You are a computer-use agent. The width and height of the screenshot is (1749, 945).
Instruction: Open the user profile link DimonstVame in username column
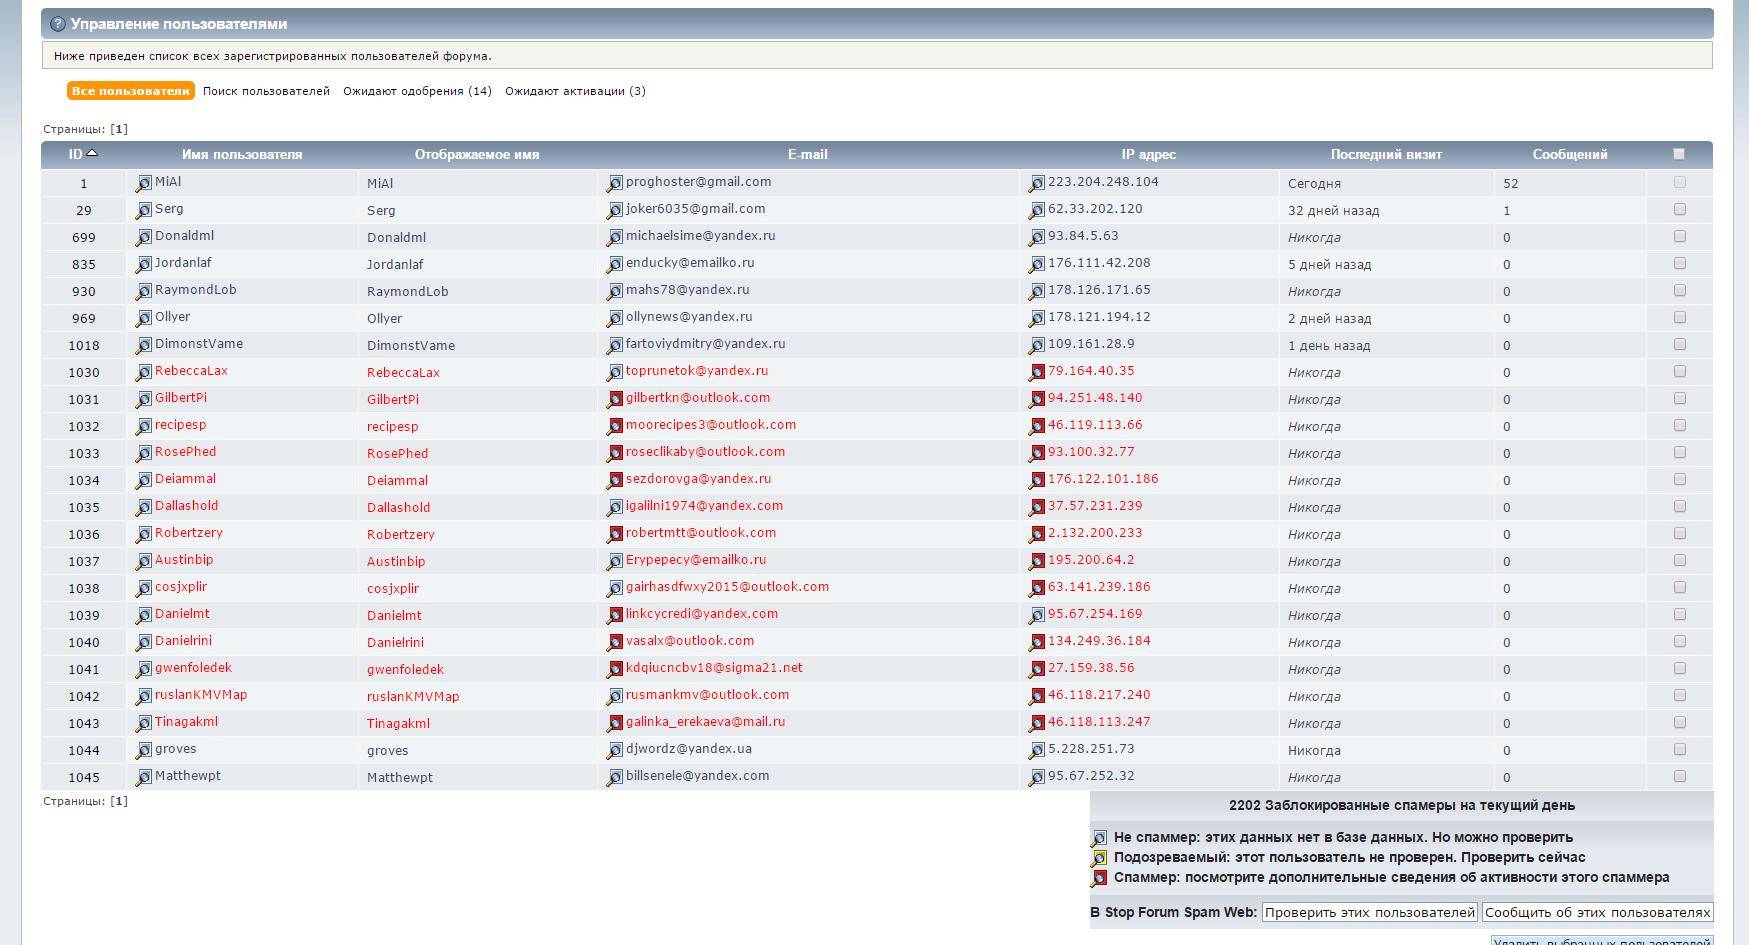pos(199,344)
